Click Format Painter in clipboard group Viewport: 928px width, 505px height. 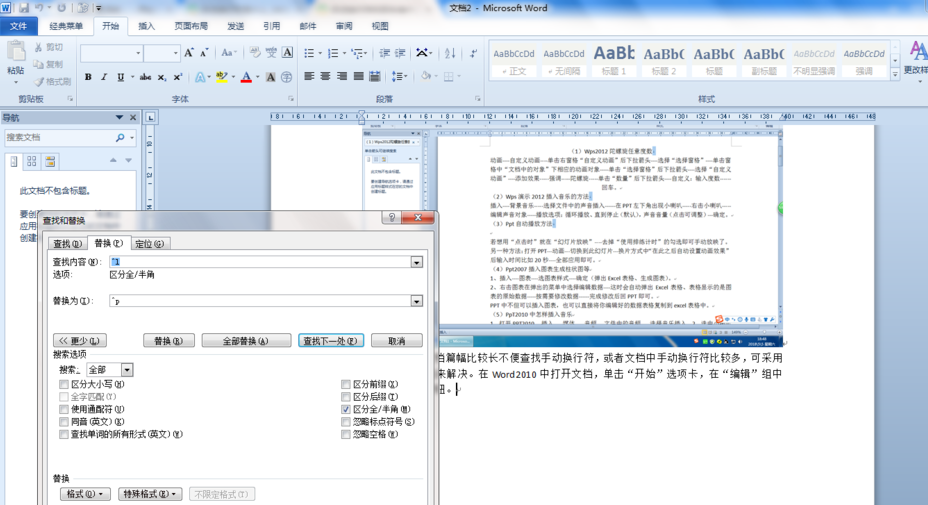click(x=52, y=82)
